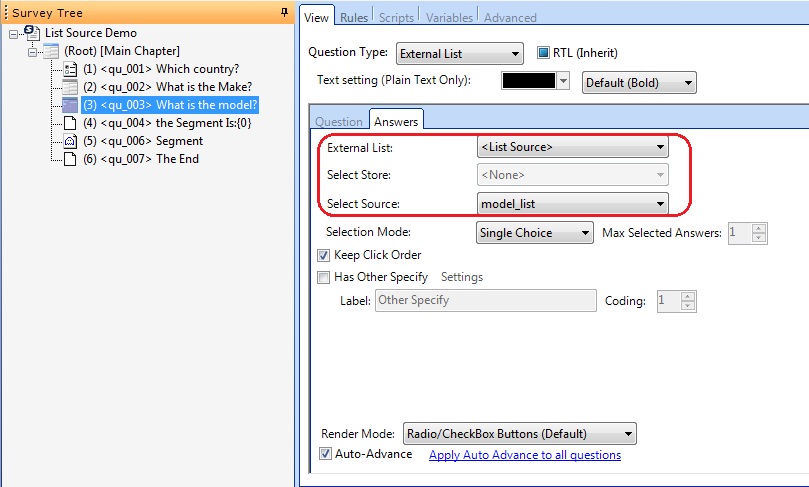Open the Rules tab

[x=354, y=17]
